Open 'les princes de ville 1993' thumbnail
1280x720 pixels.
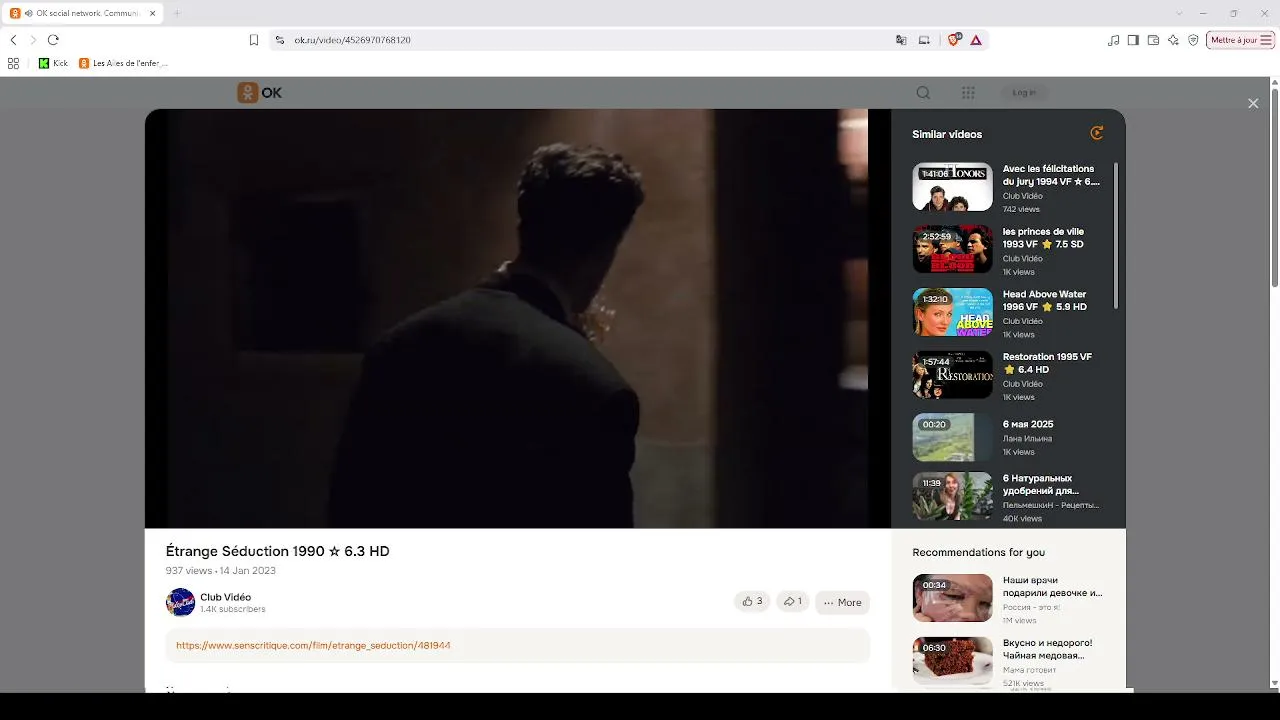[952, 249]
